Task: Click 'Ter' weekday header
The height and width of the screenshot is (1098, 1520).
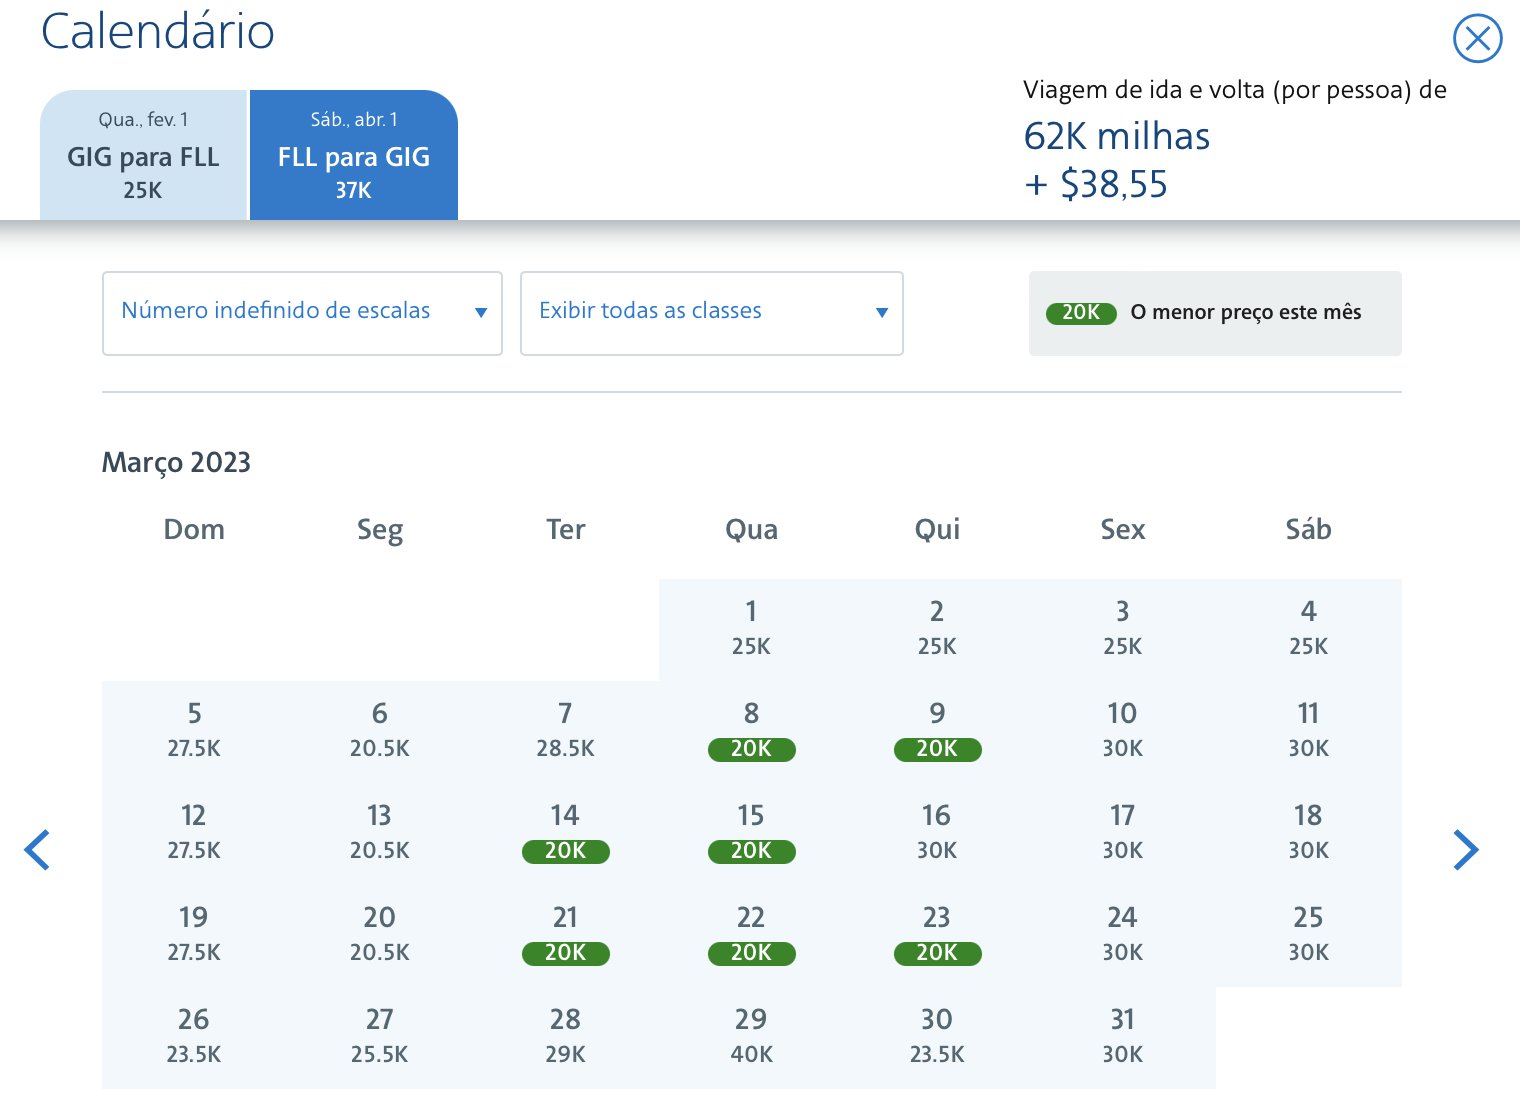Action: 565,530
